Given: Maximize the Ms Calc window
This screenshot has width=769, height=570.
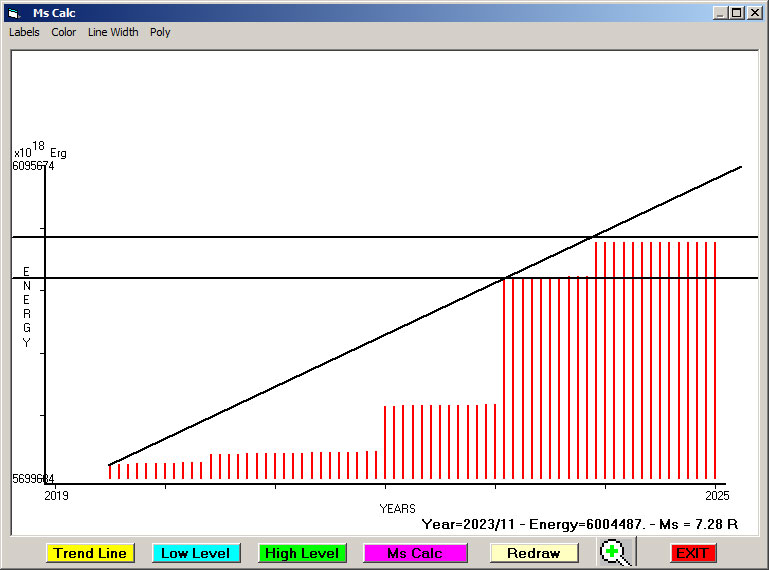Looking at the screenshot, I should [x=737, y=13].
